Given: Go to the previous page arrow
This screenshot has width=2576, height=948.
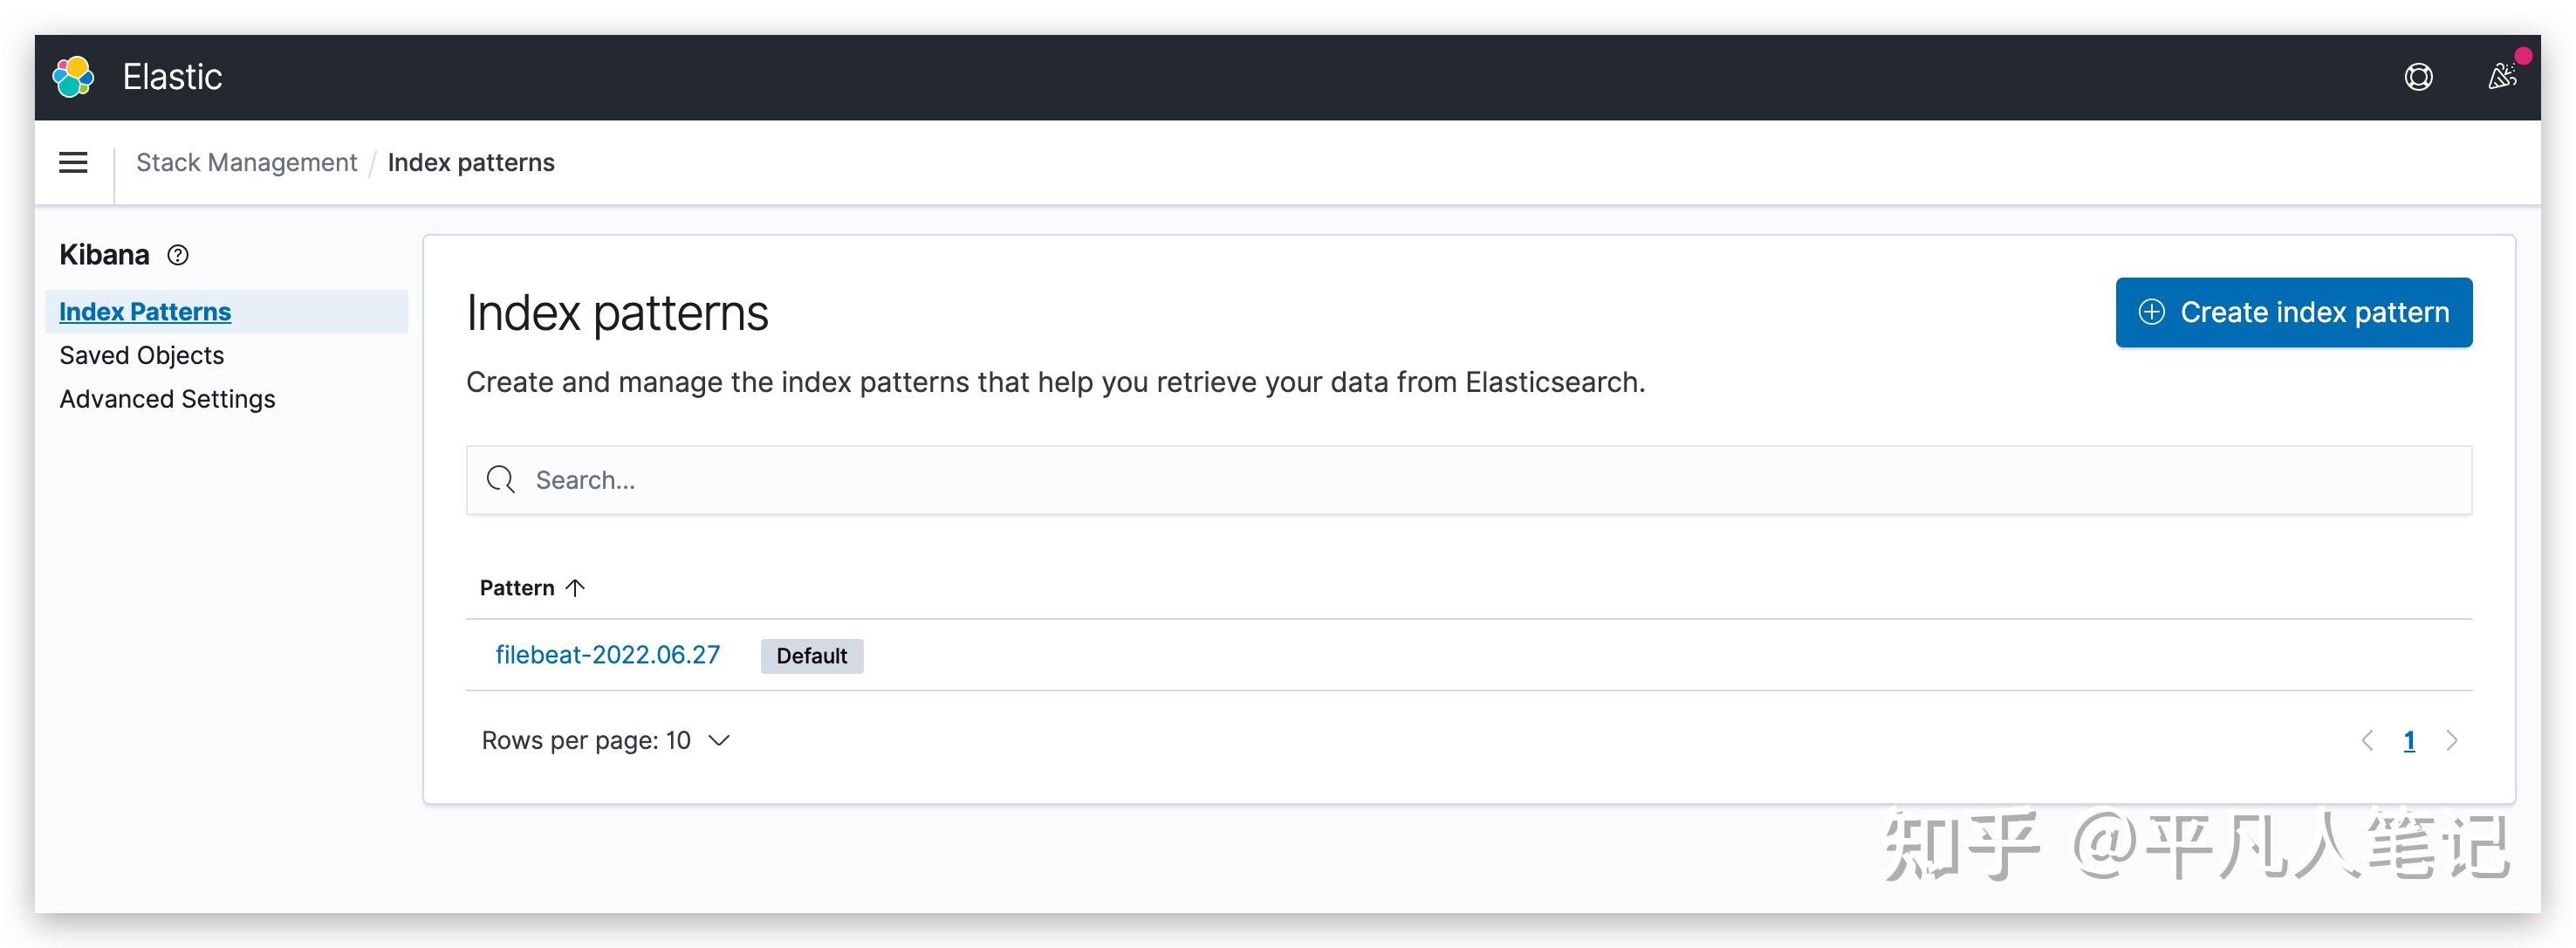Looking at the screenshot, I should [x=2367, y=741].
